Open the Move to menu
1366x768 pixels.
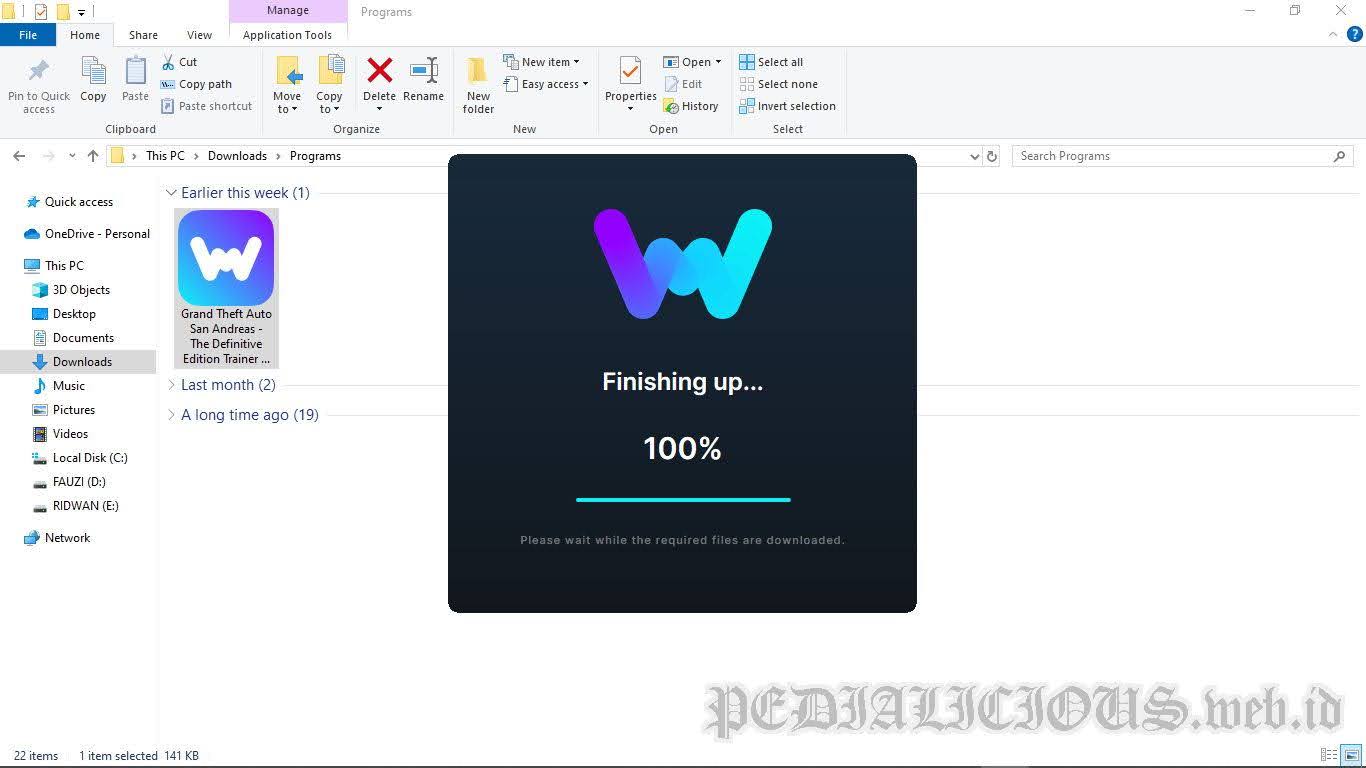pos(287,85)
